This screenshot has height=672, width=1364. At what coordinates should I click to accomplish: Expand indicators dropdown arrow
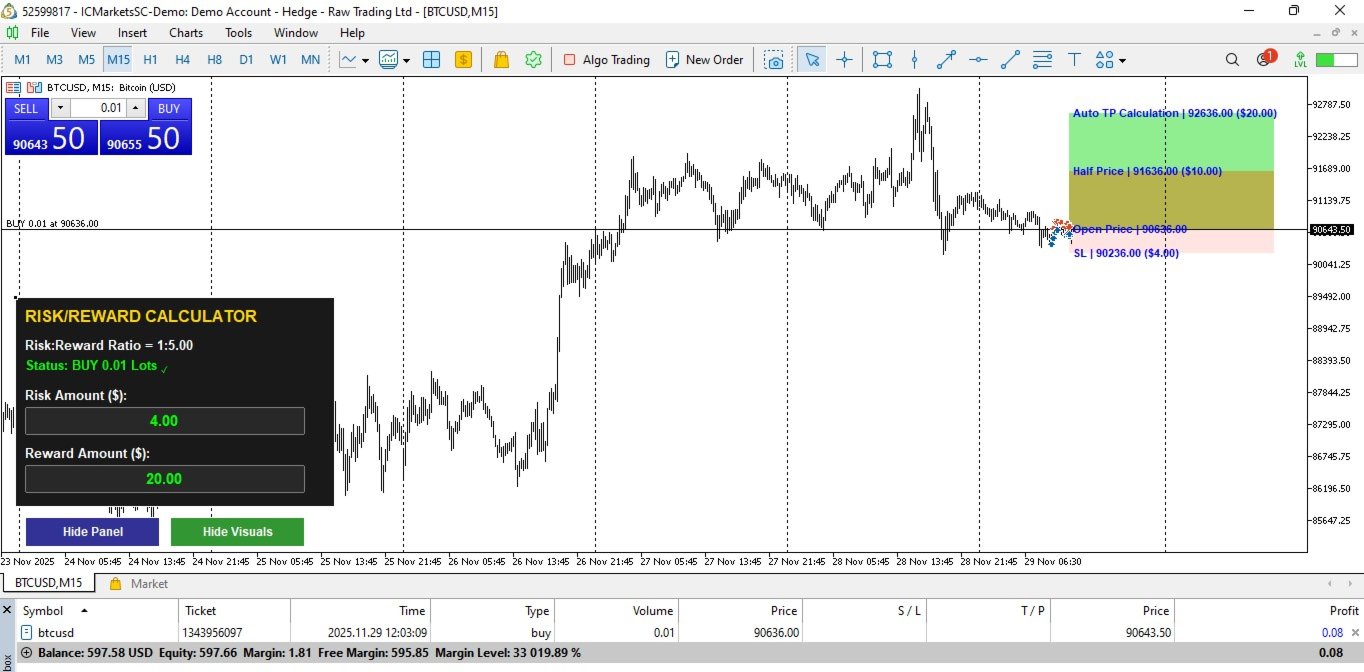click(406, 60)
